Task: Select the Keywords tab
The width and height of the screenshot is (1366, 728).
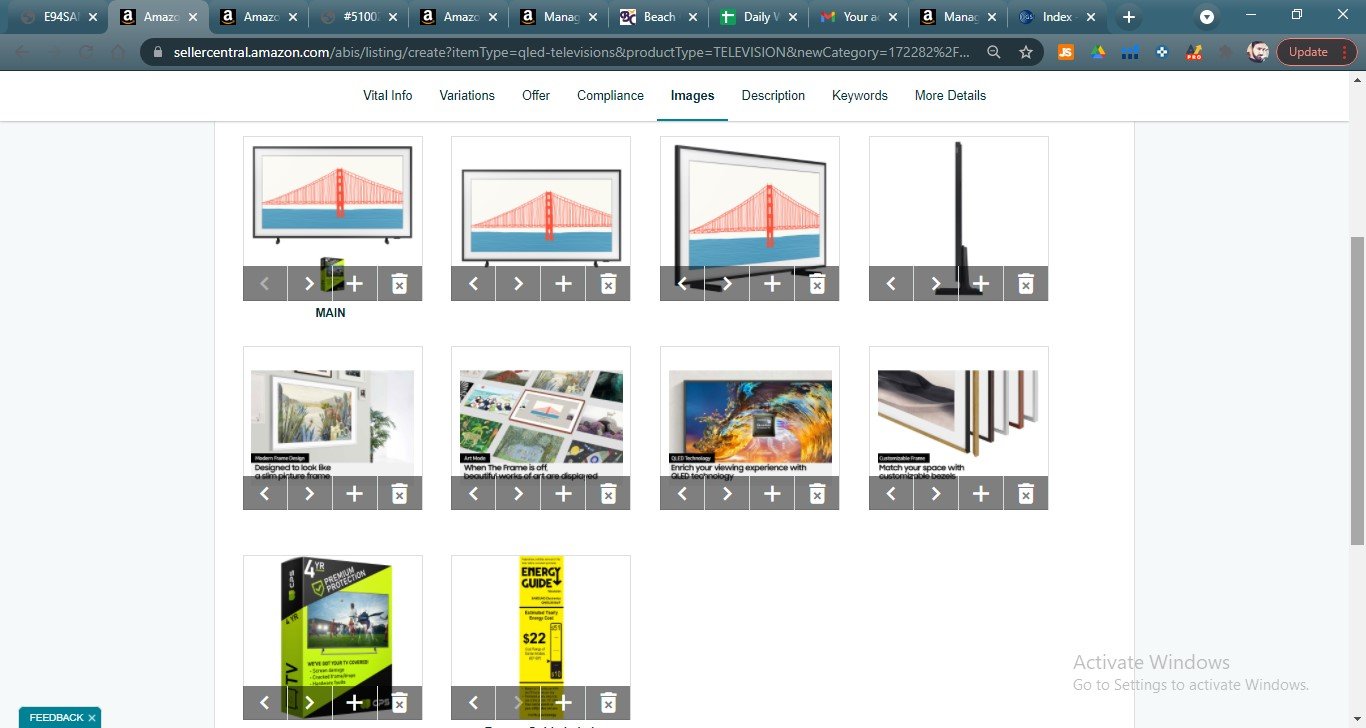Action: 859,96
